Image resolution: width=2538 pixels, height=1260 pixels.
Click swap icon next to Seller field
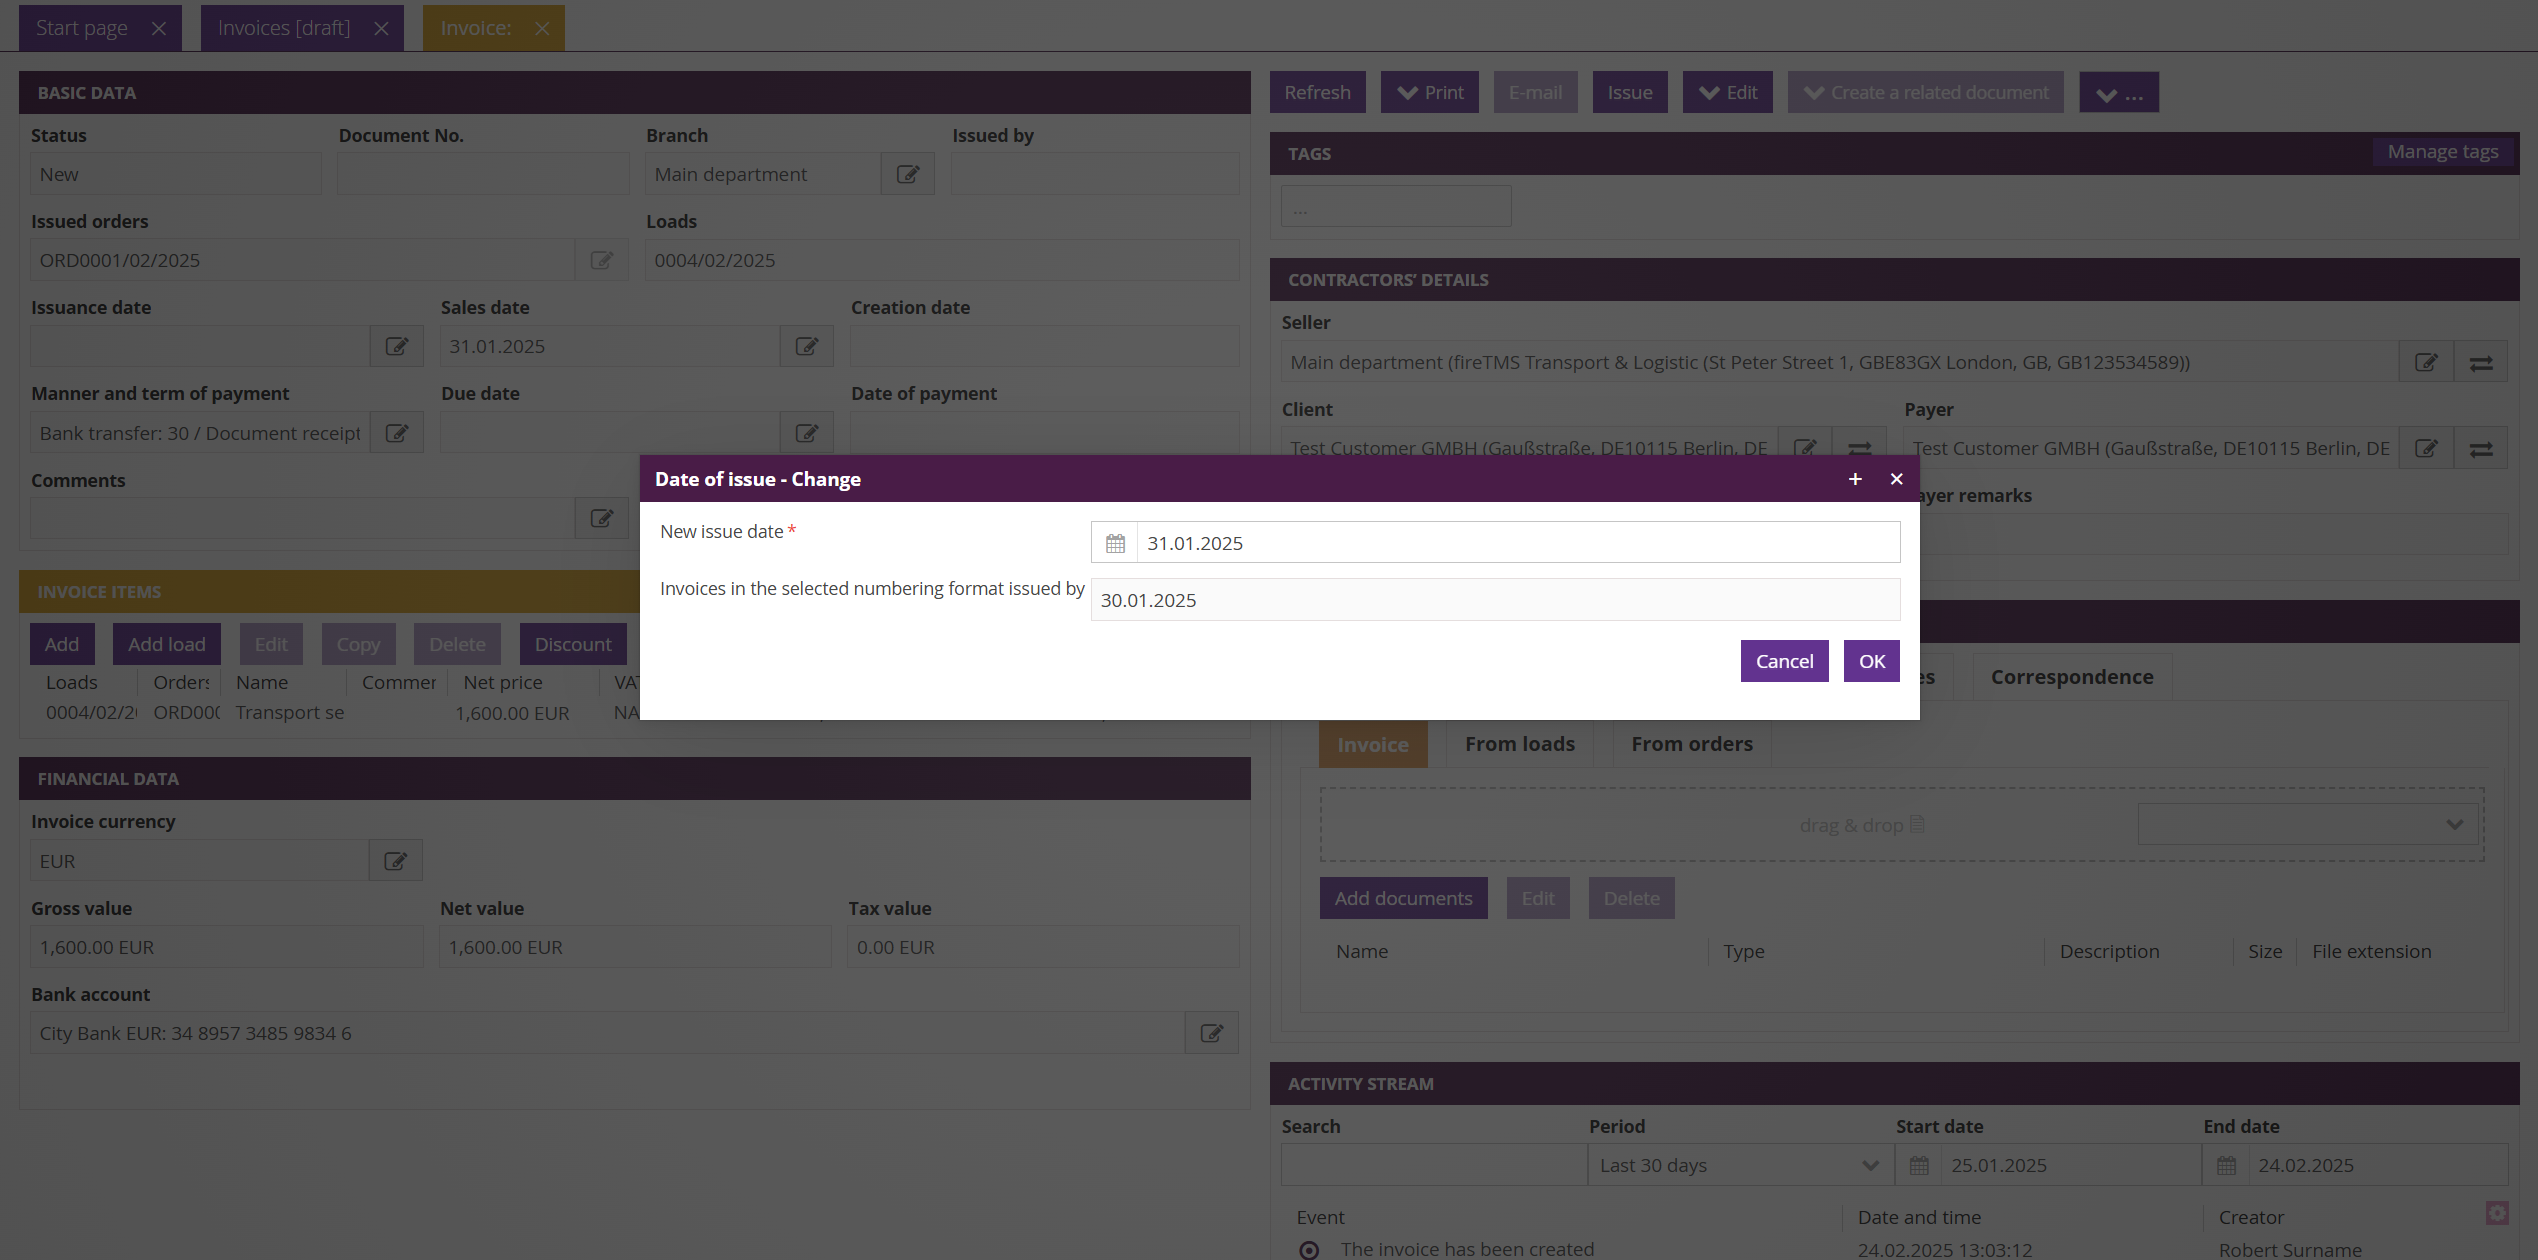tap(2481, 363)
